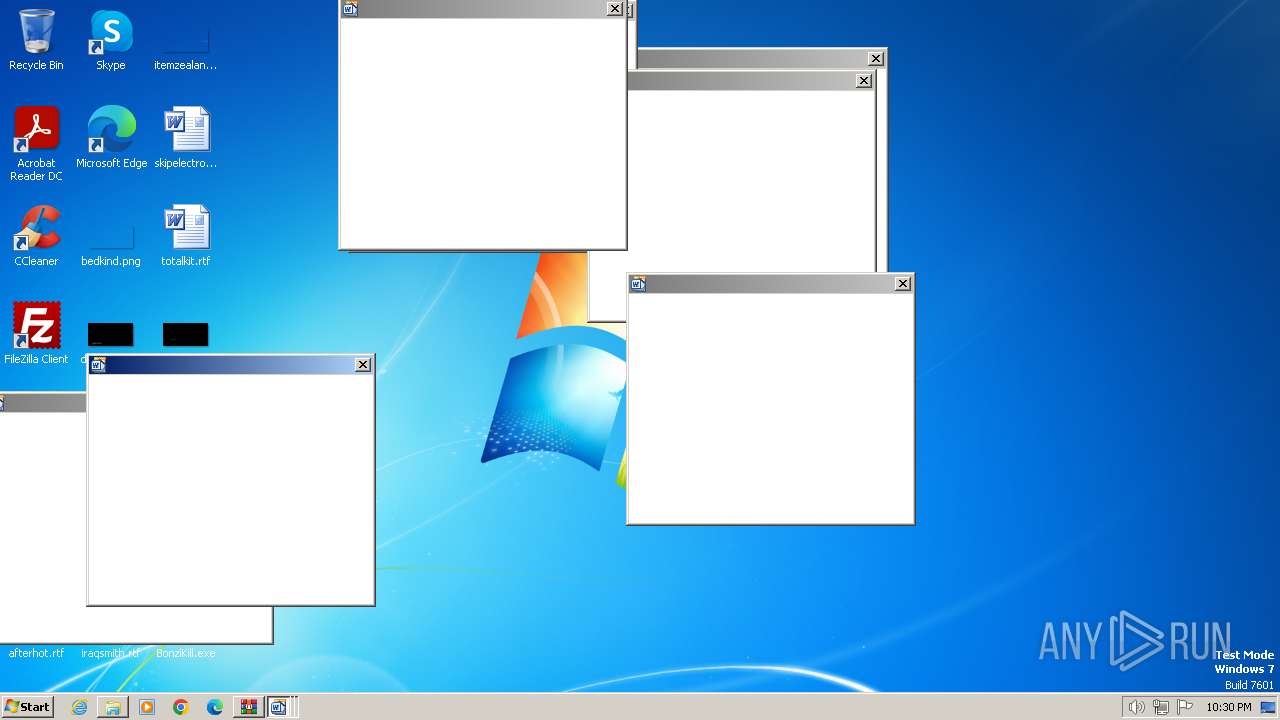This screenshot has height=720, width=1280.
Task: Select the skipelectro Word document
Action: [x=186, y=138]
